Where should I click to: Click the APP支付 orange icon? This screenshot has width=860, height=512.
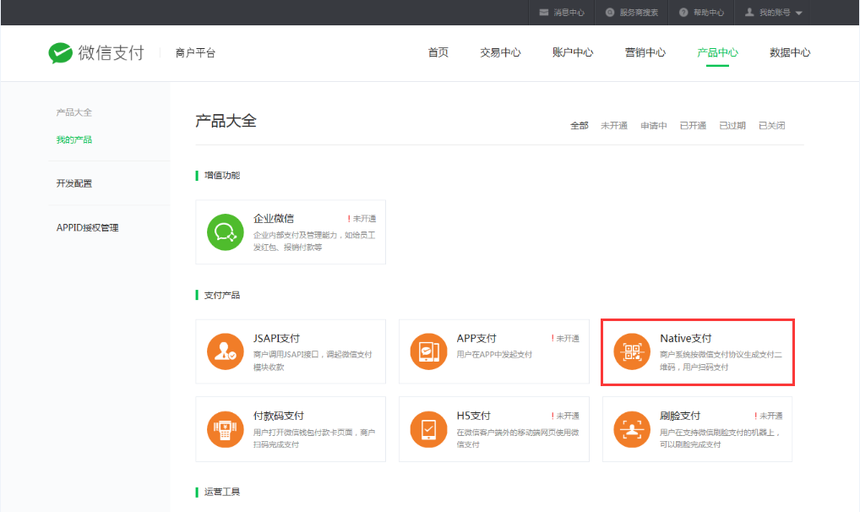tap(428, 352)
